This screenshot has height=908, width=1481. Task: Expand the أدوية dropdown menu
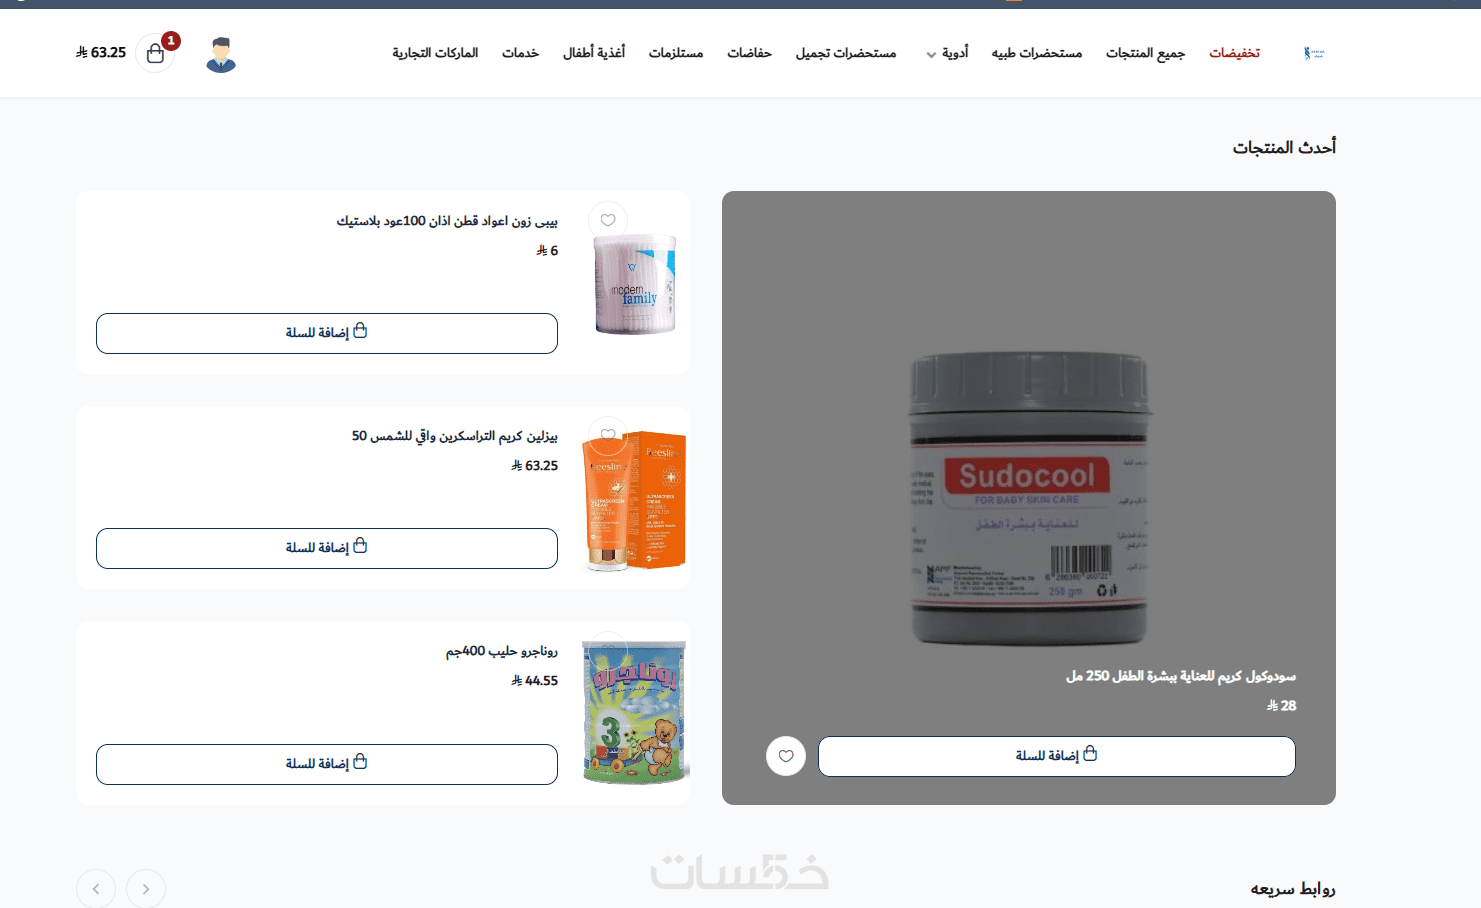pos(947,53)
